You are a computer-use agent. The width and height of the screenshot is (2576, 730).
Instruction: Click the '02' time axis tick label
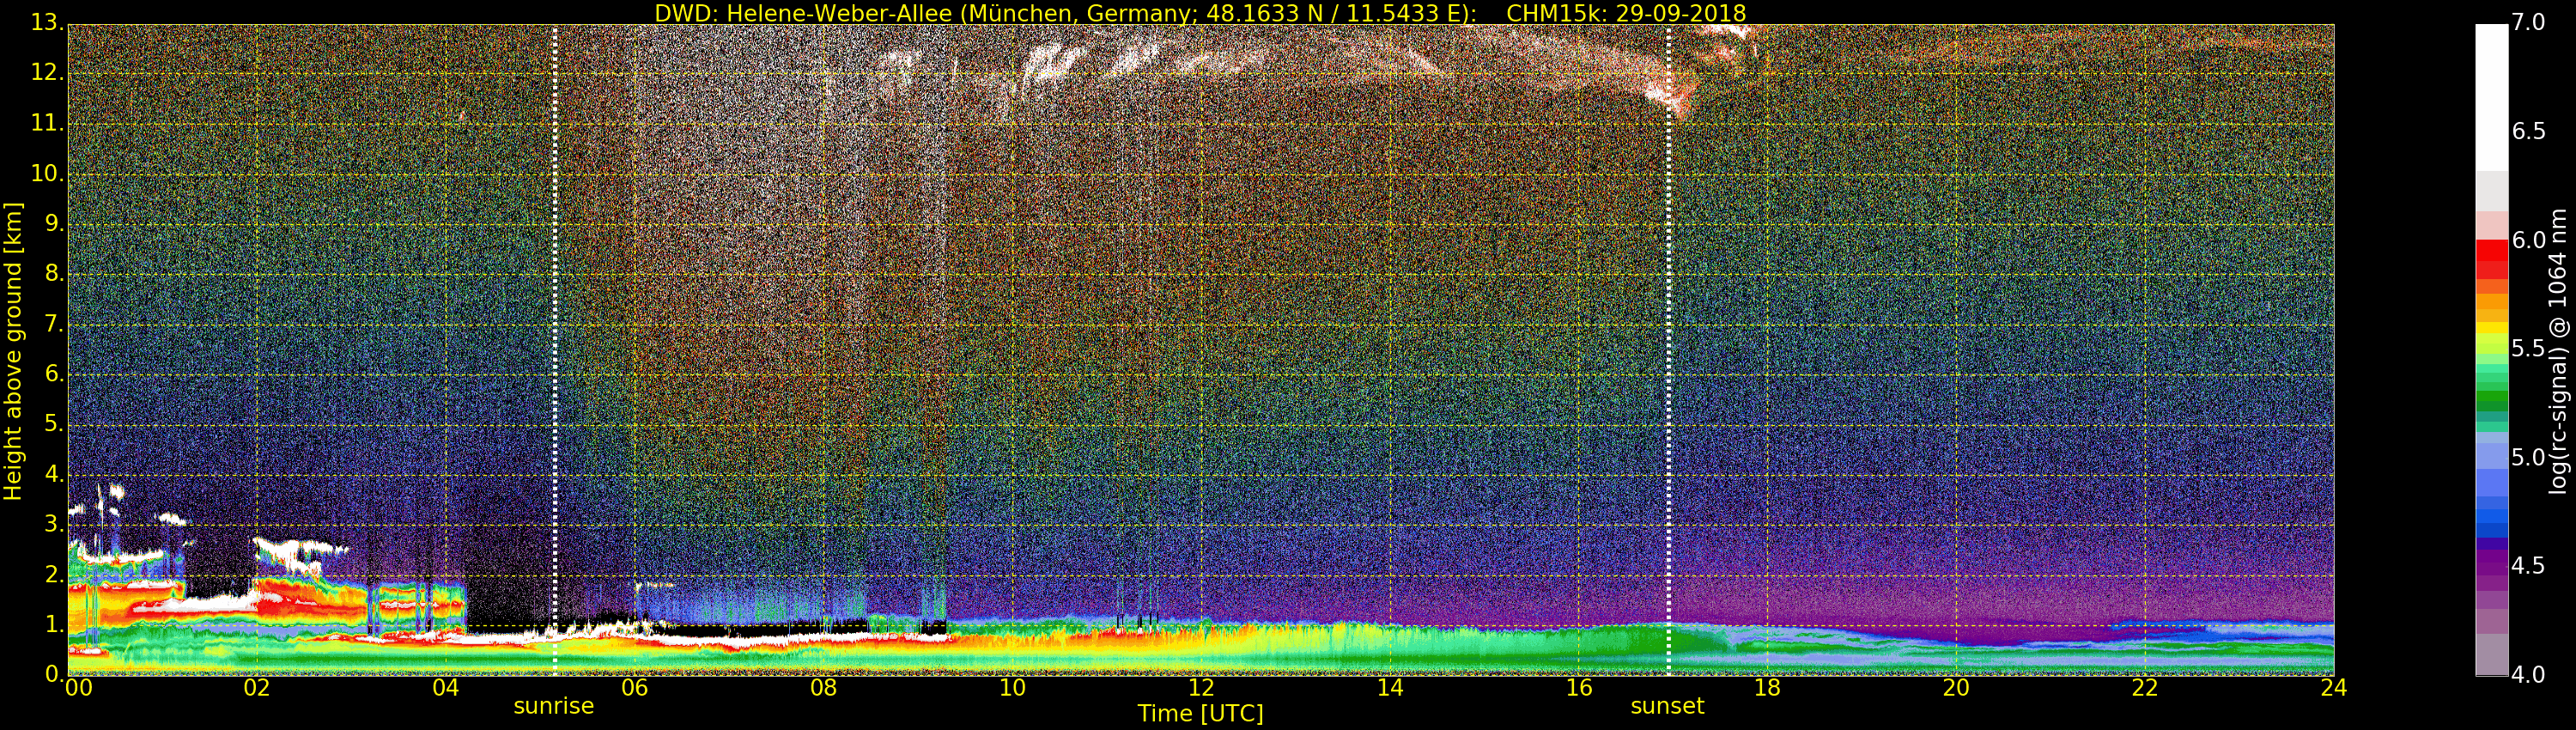257,688
